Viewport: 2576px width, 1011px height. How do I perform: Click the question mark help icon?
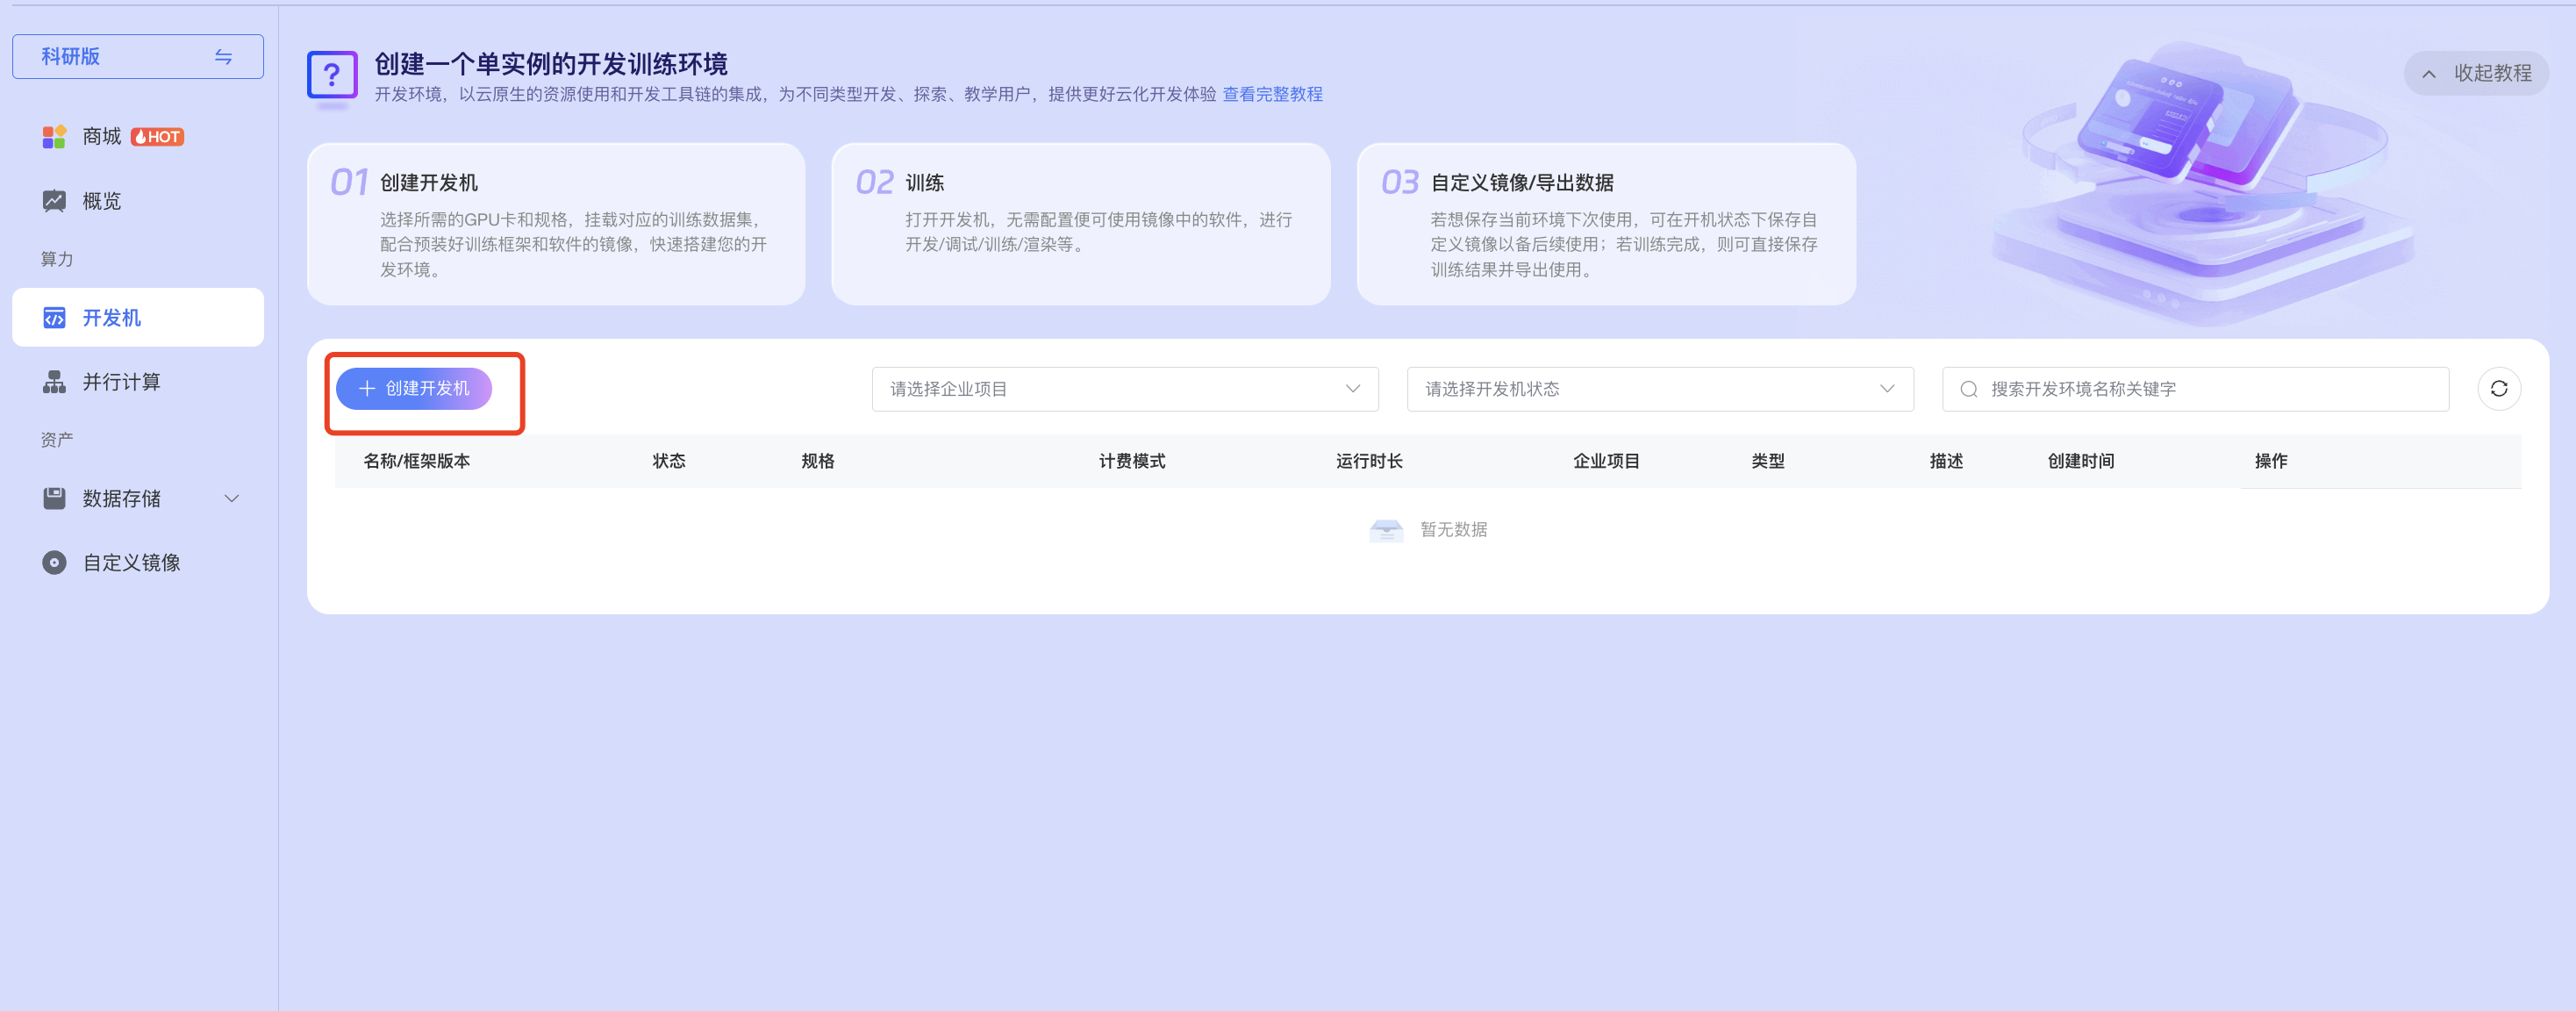332,75
